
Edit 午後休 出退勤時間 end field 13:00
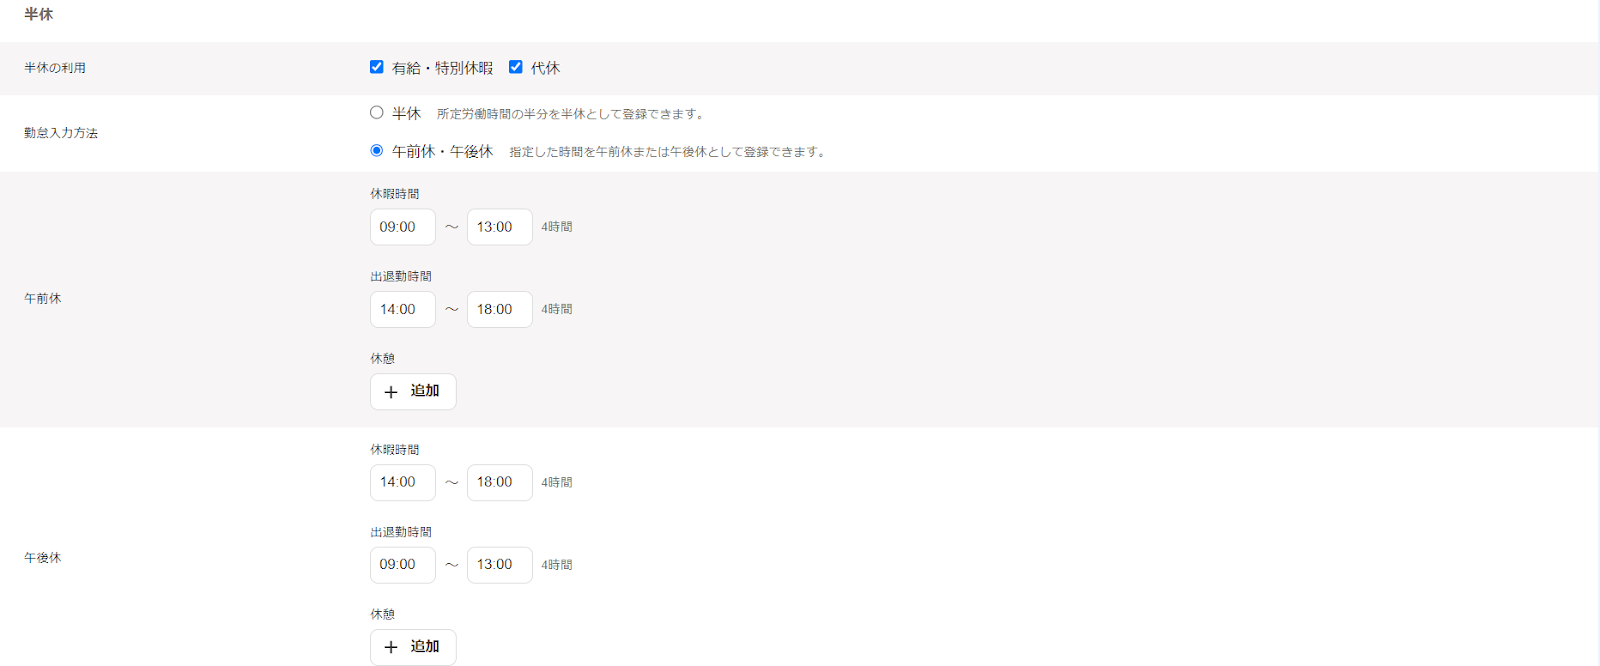tap(500, 565)
